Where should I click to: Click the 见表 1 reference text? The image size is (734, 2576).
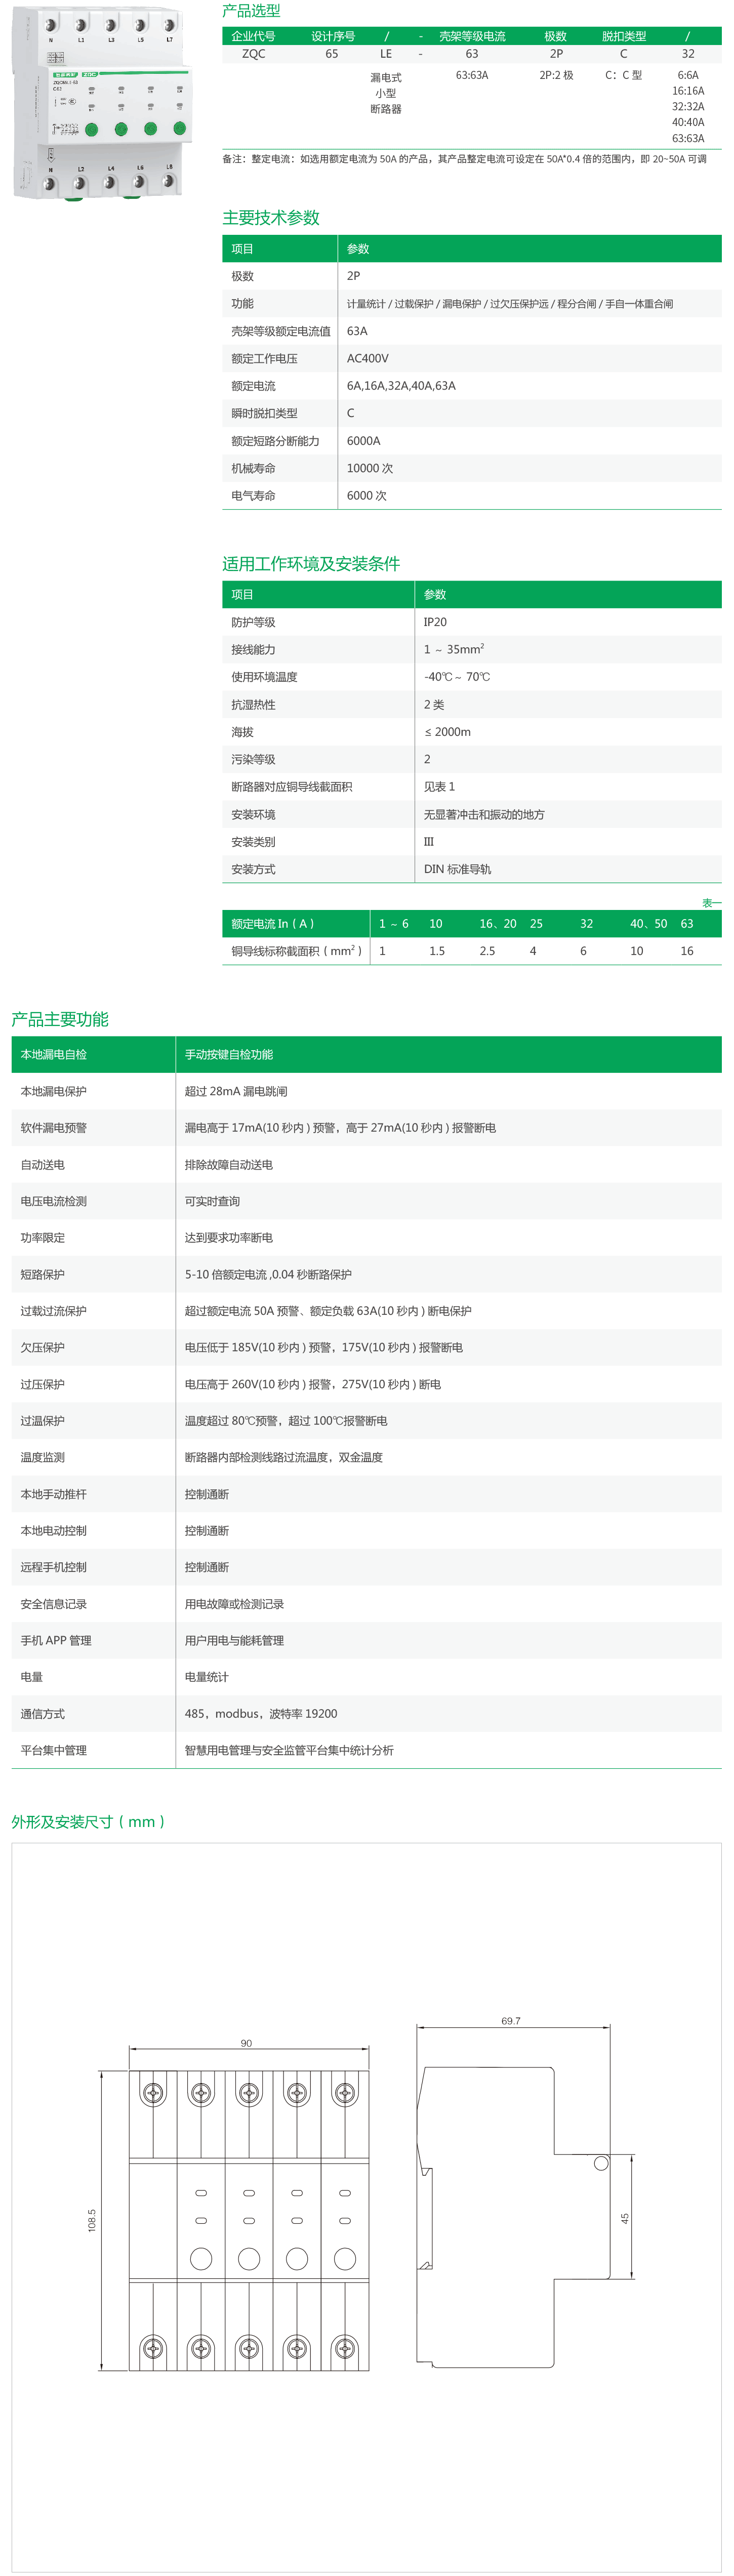click(x=439, y=787)
